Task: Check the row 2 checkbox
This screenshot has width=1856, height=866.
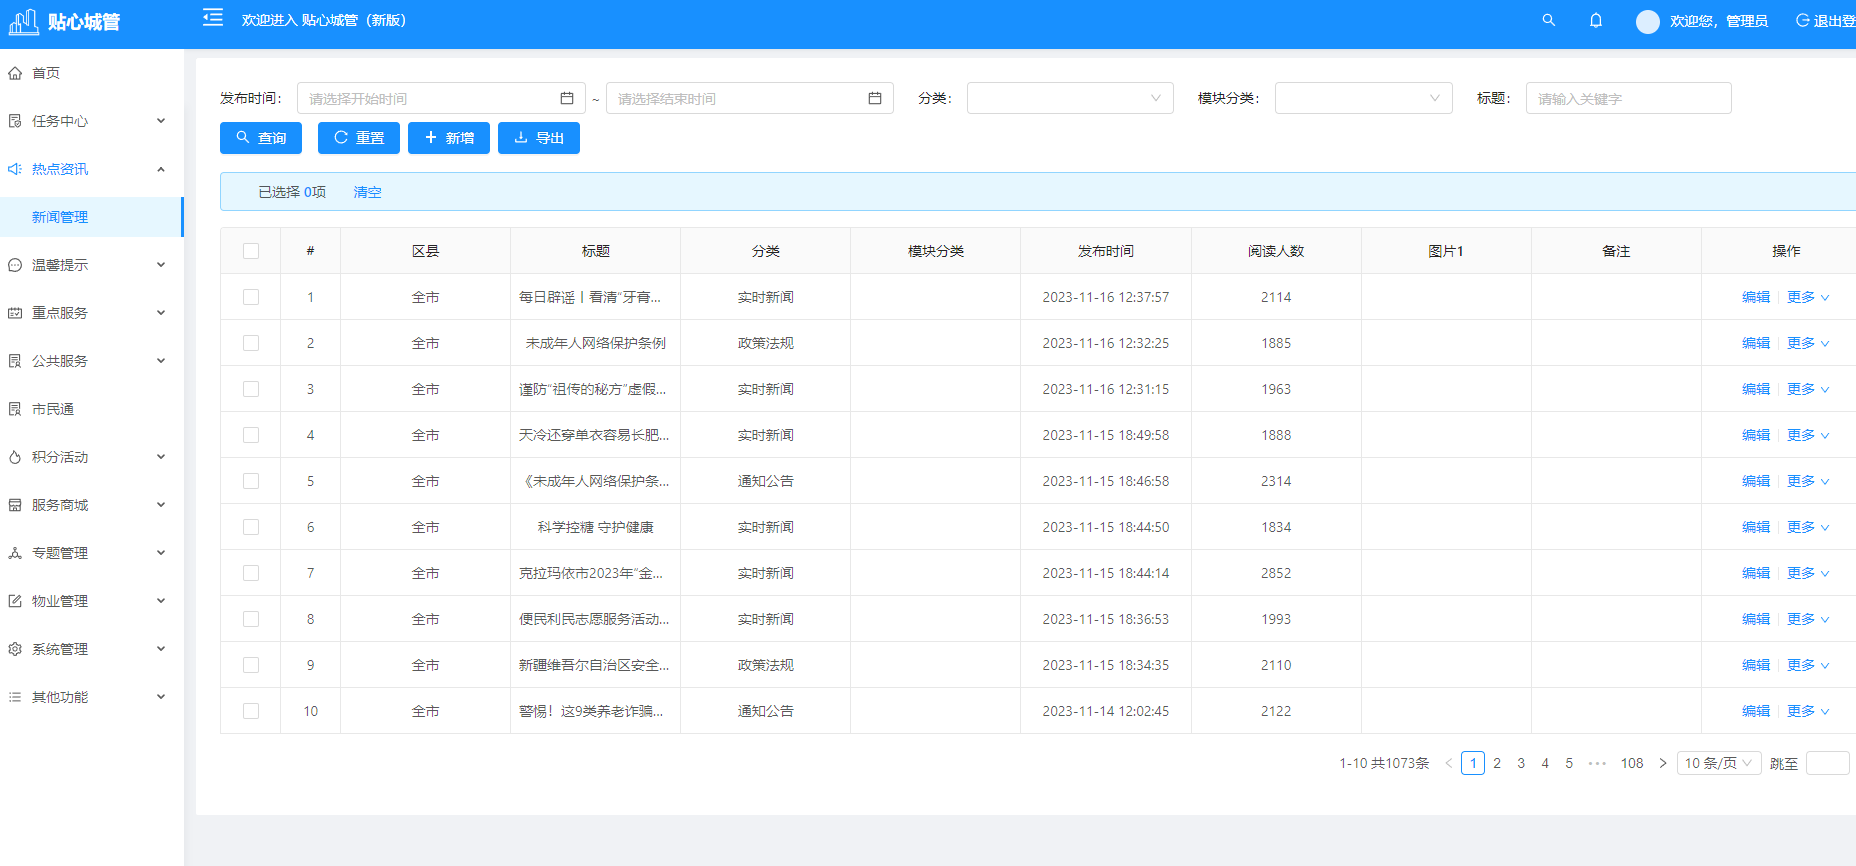Action: pos(251,343)
